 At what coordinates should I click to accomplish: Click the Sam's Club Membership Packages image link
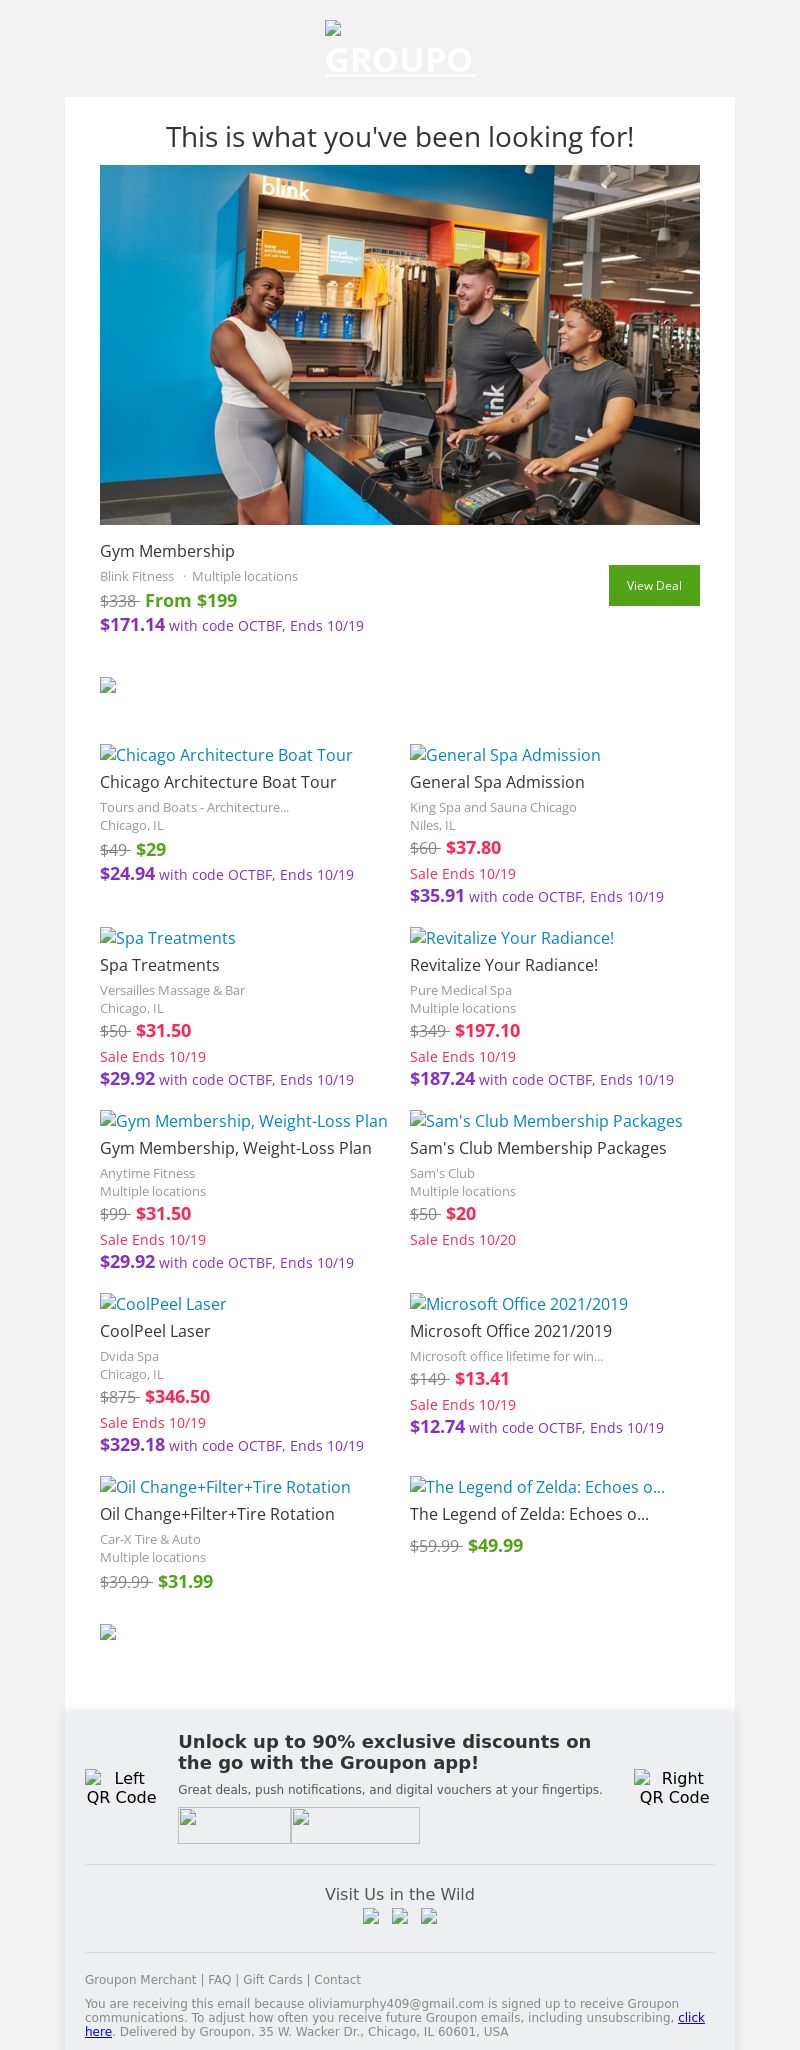(x=546, y=1121)
